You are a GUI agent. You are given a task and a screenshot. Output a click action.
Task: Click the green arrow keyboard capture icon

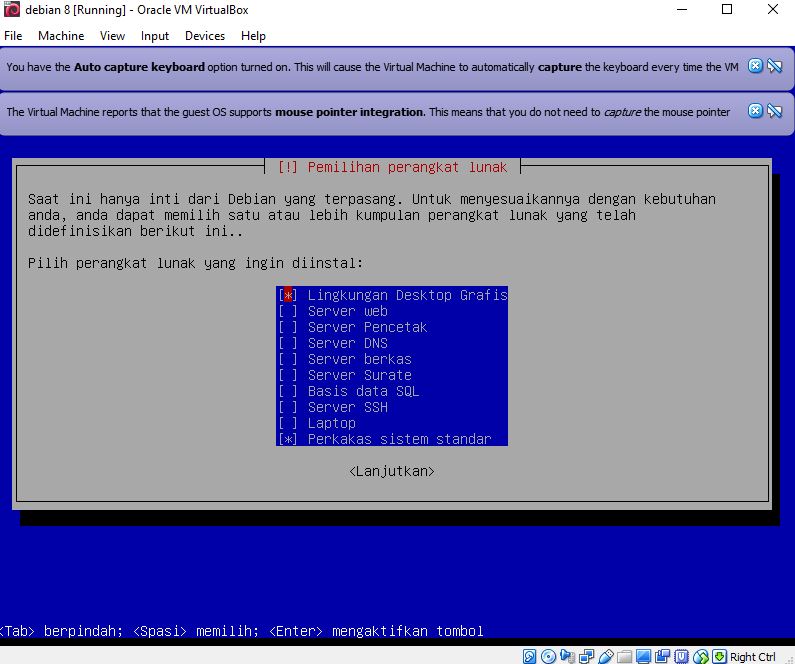point(719,656)
